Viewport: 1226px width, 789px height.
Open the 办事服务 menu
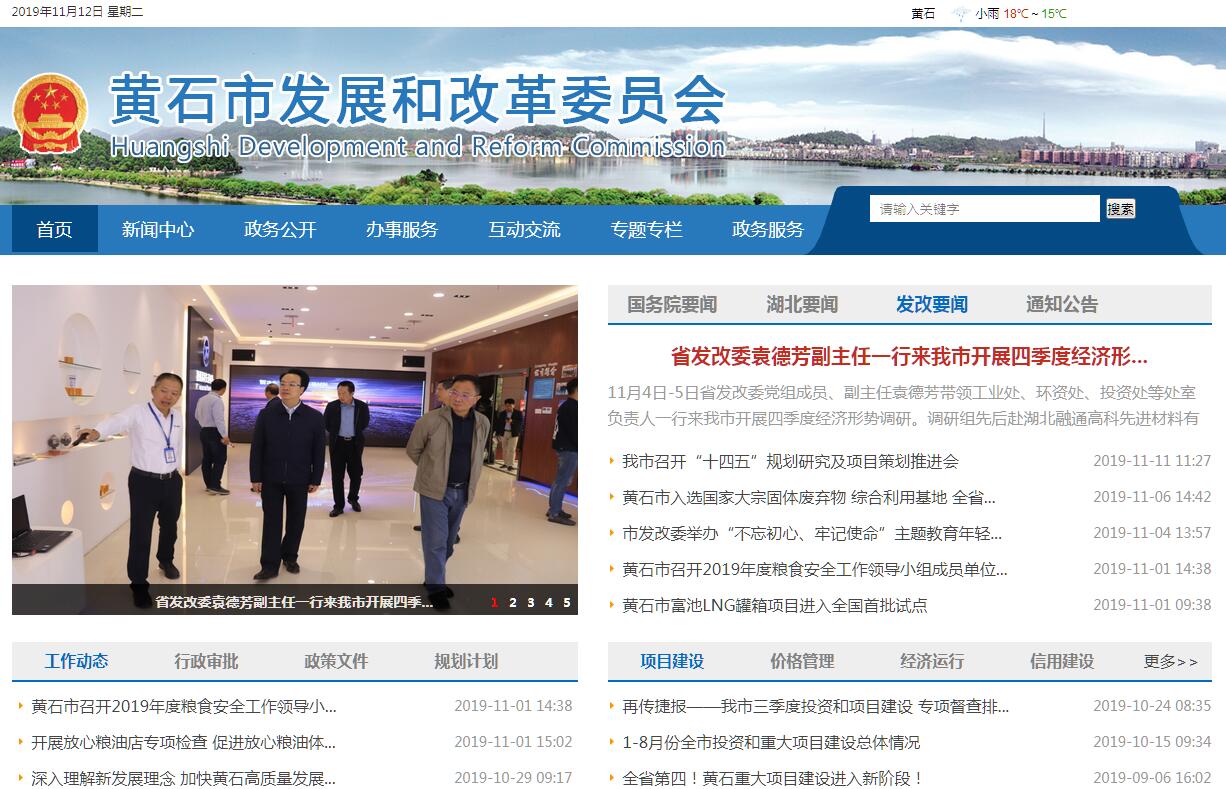point(402,229)
